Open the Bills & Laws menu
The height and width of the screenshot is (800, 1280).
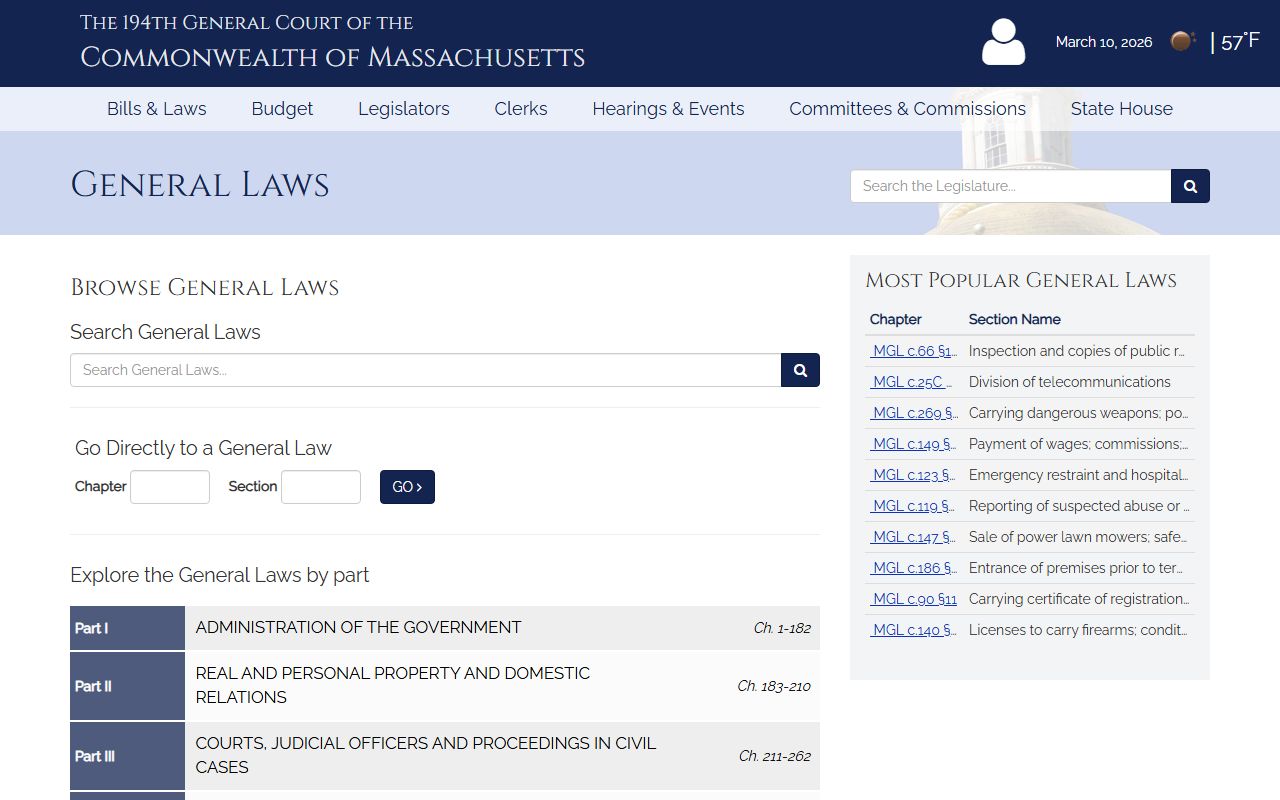[x=157, y=109]
